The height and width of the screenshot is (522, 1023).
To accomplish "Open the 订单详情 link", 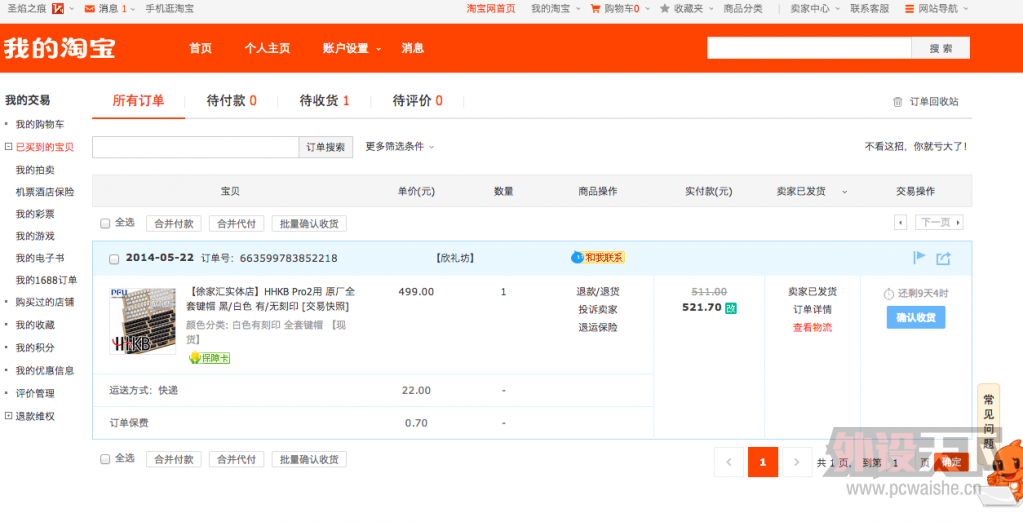I will pyautogui.click(x=812, y=309).
